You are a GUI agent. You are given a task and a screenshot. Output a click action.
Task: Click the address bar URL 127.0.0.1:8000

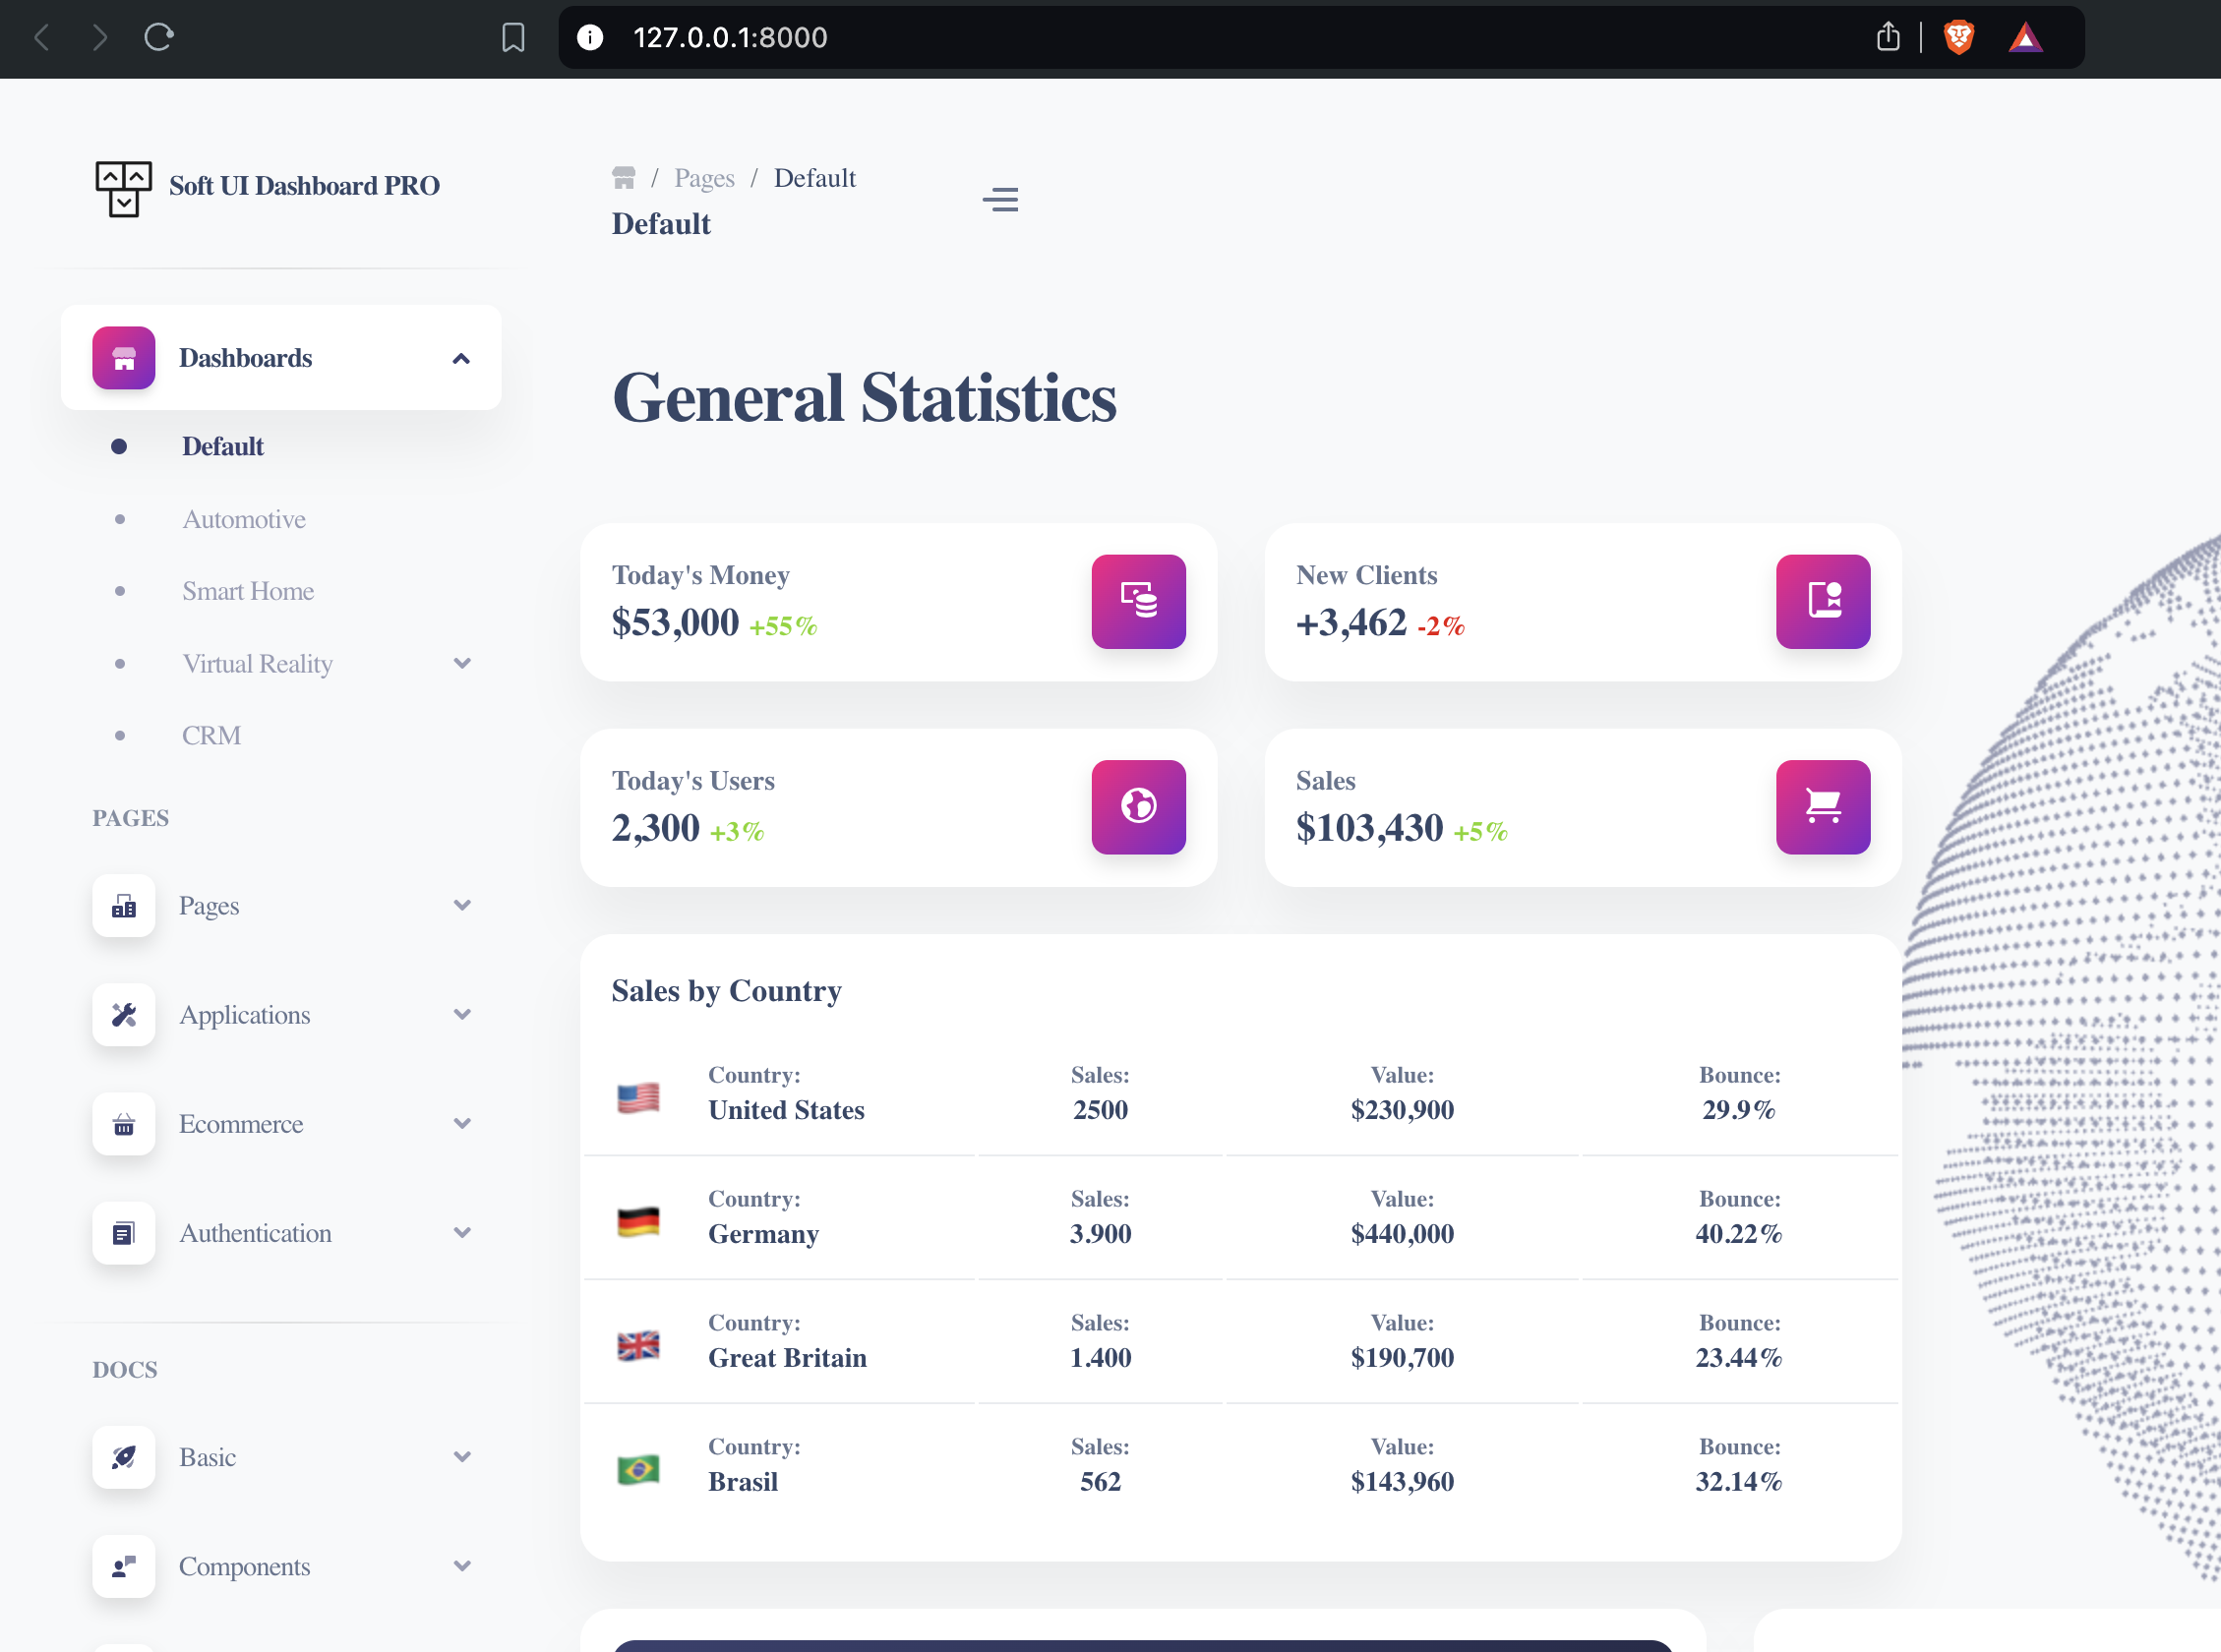(730, 38)
